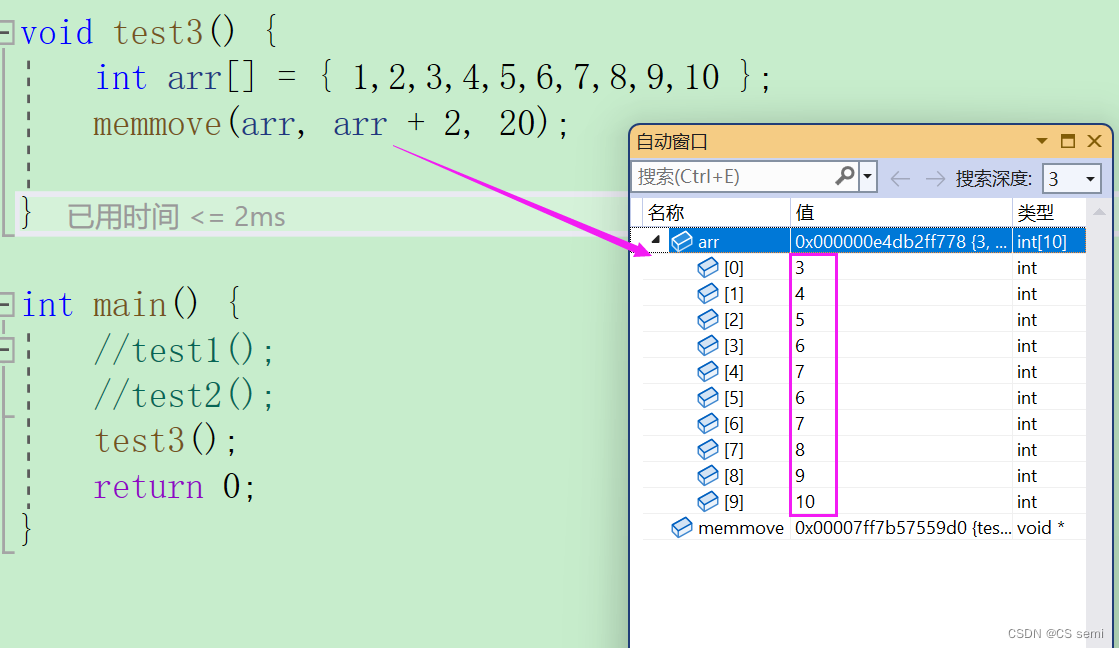Click the cube icon for element [8]
1119x648 pixels.
coord(707,475)
